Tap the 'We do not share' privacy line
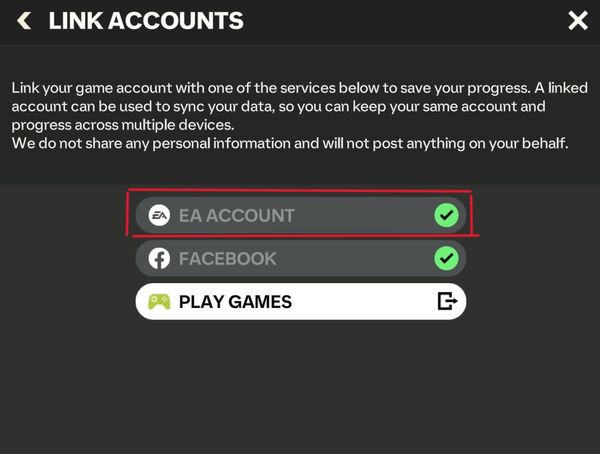This screenshot has height=454, width=600. click(x=290, y=144)
